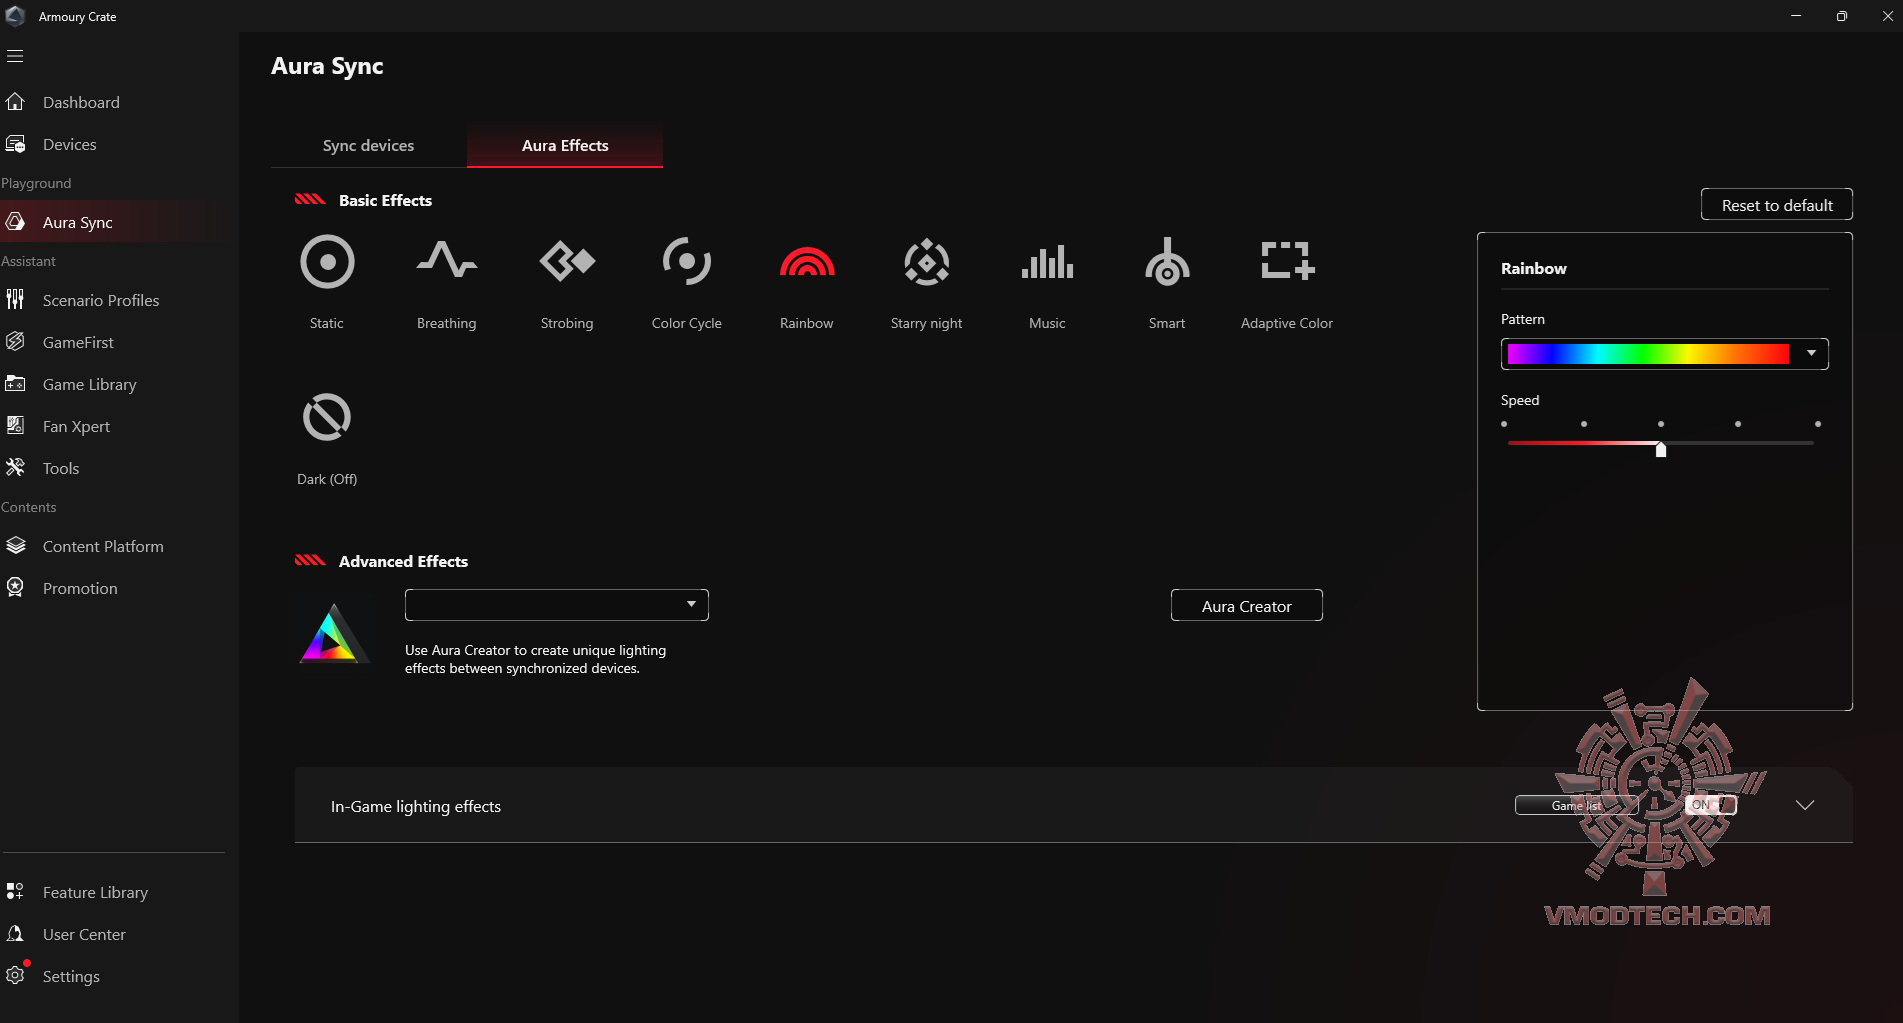1903x1023 pixels.
Task: Click the Settings gear icon
Action: (x=15, y=976)
